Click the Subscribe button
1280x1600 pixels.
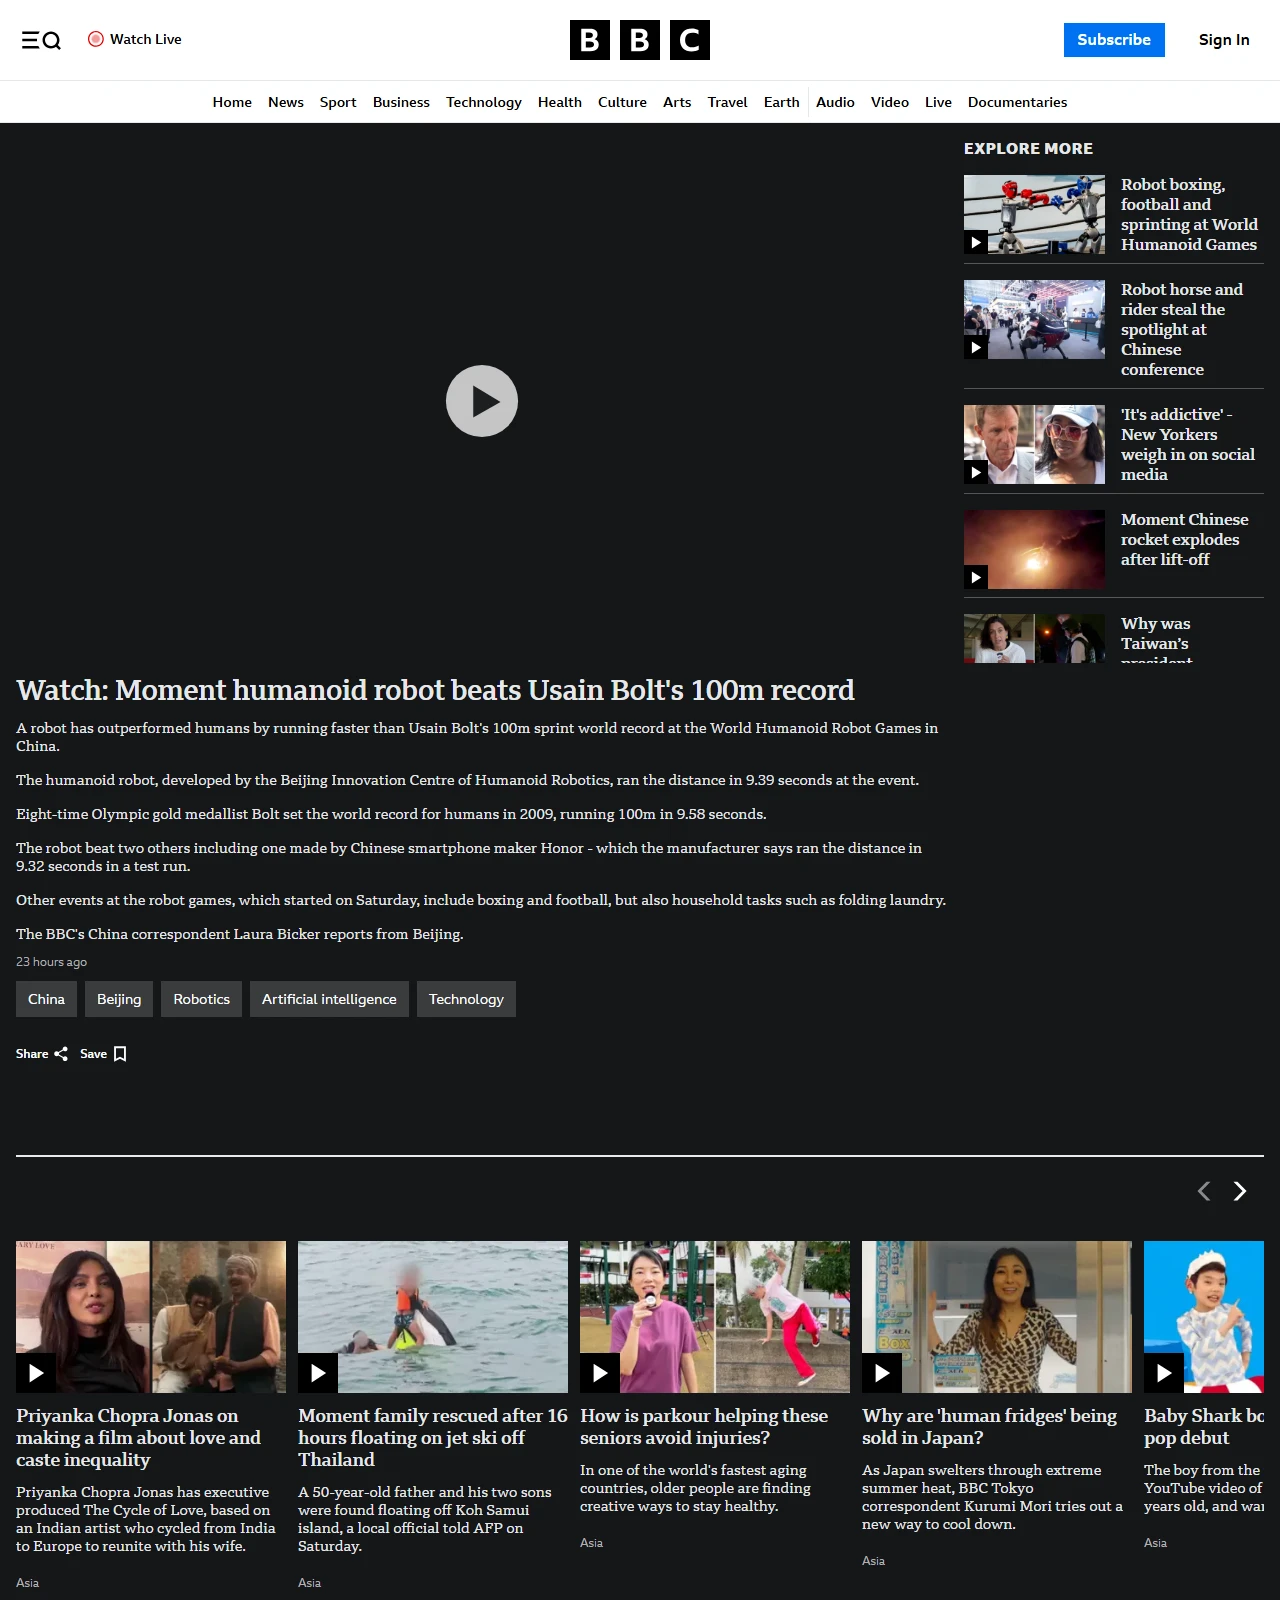1114,40
